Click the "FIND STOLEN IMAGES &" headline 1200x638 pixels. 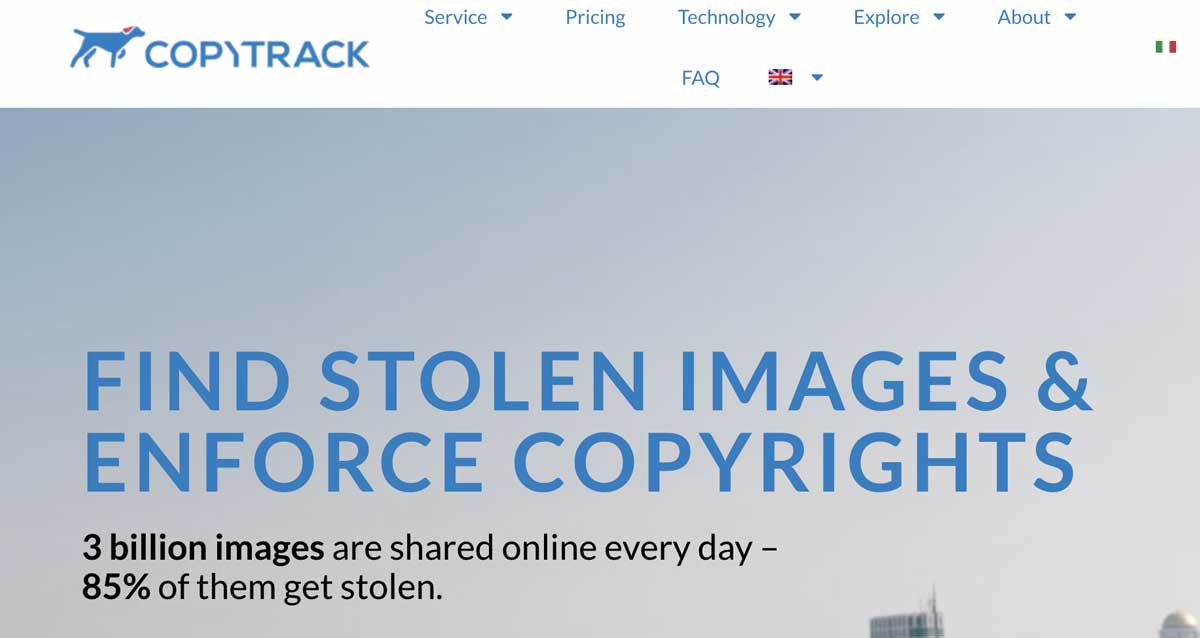(588, 381)
